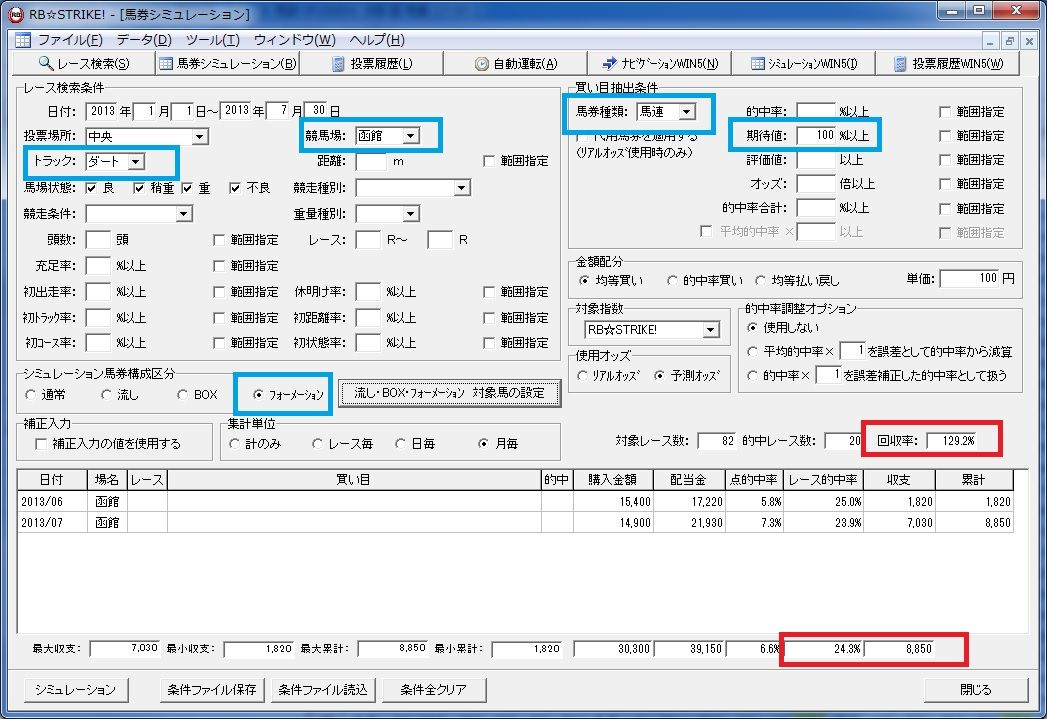The image size is (1047, 719).
Task: Expand the 競馬場 dropdown showing 函館
Action: 411,136
